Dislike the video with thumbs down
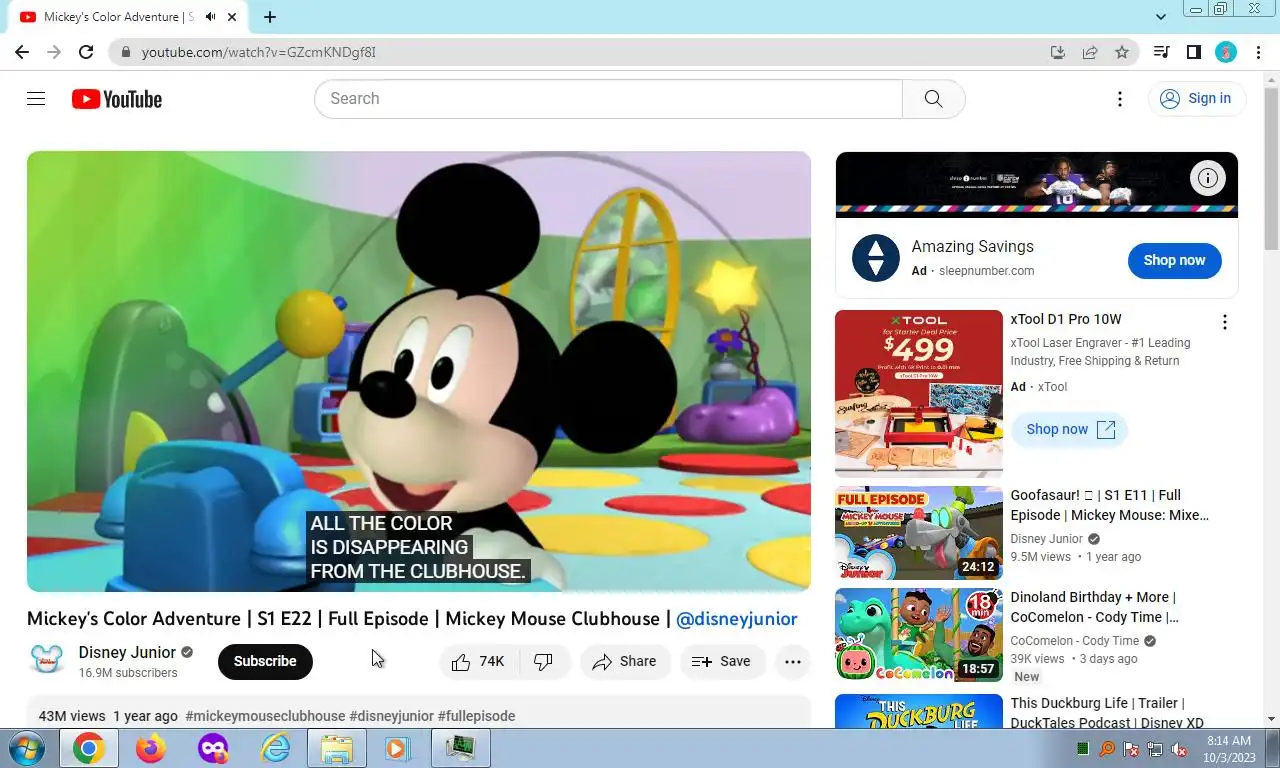Viewport: 1280px width, 768px height. 544,662
